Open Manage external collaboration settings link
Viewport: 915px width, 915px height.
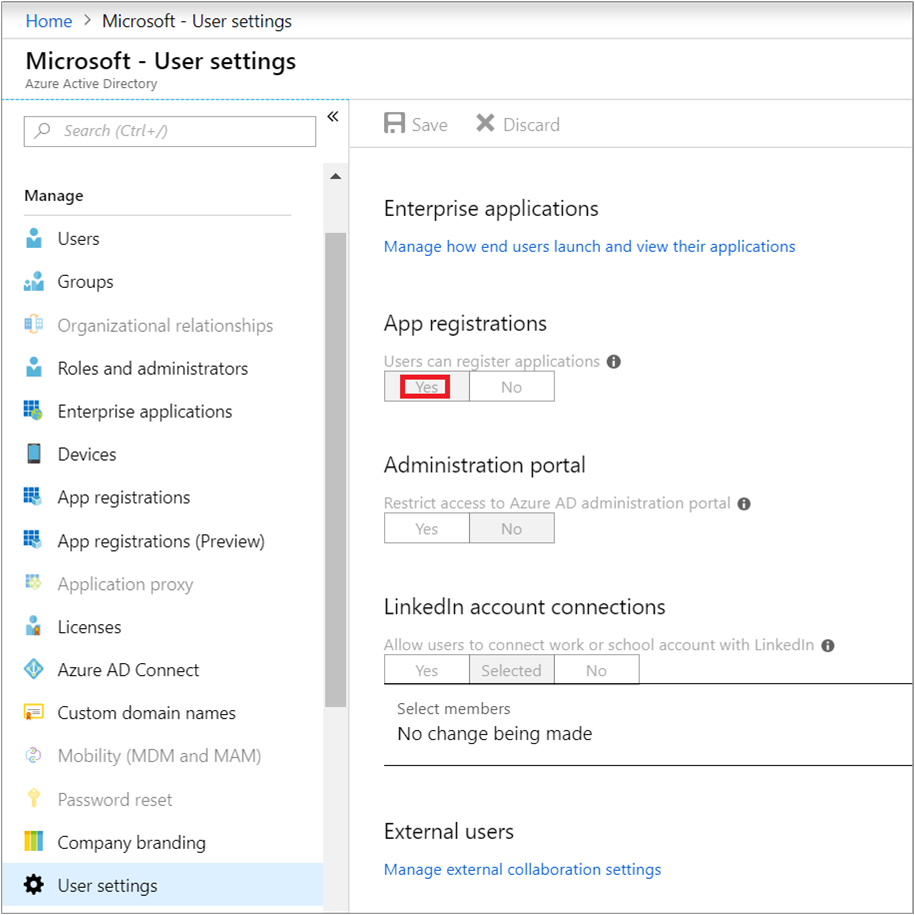522,869
